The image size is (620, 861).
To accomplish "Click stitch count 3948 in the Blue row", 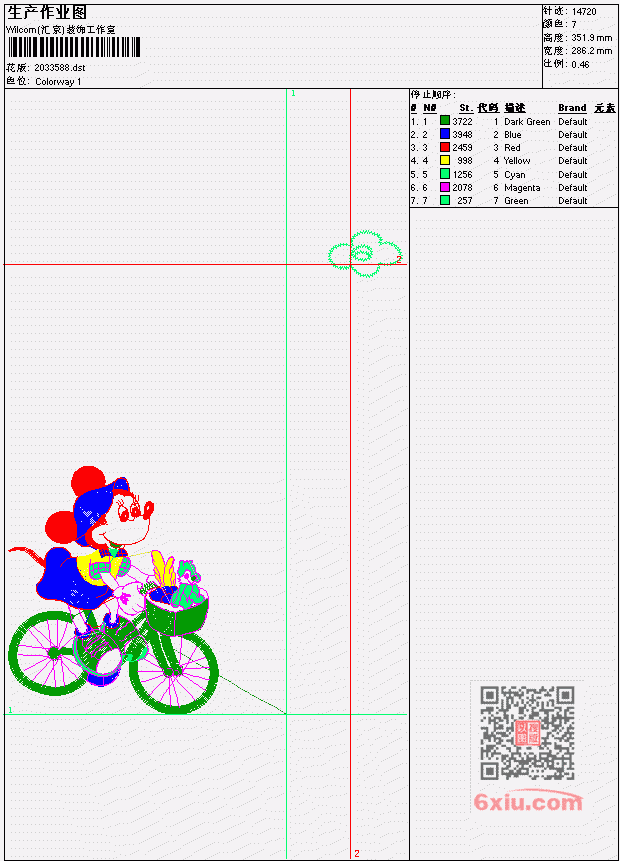I will coord(462,135).
